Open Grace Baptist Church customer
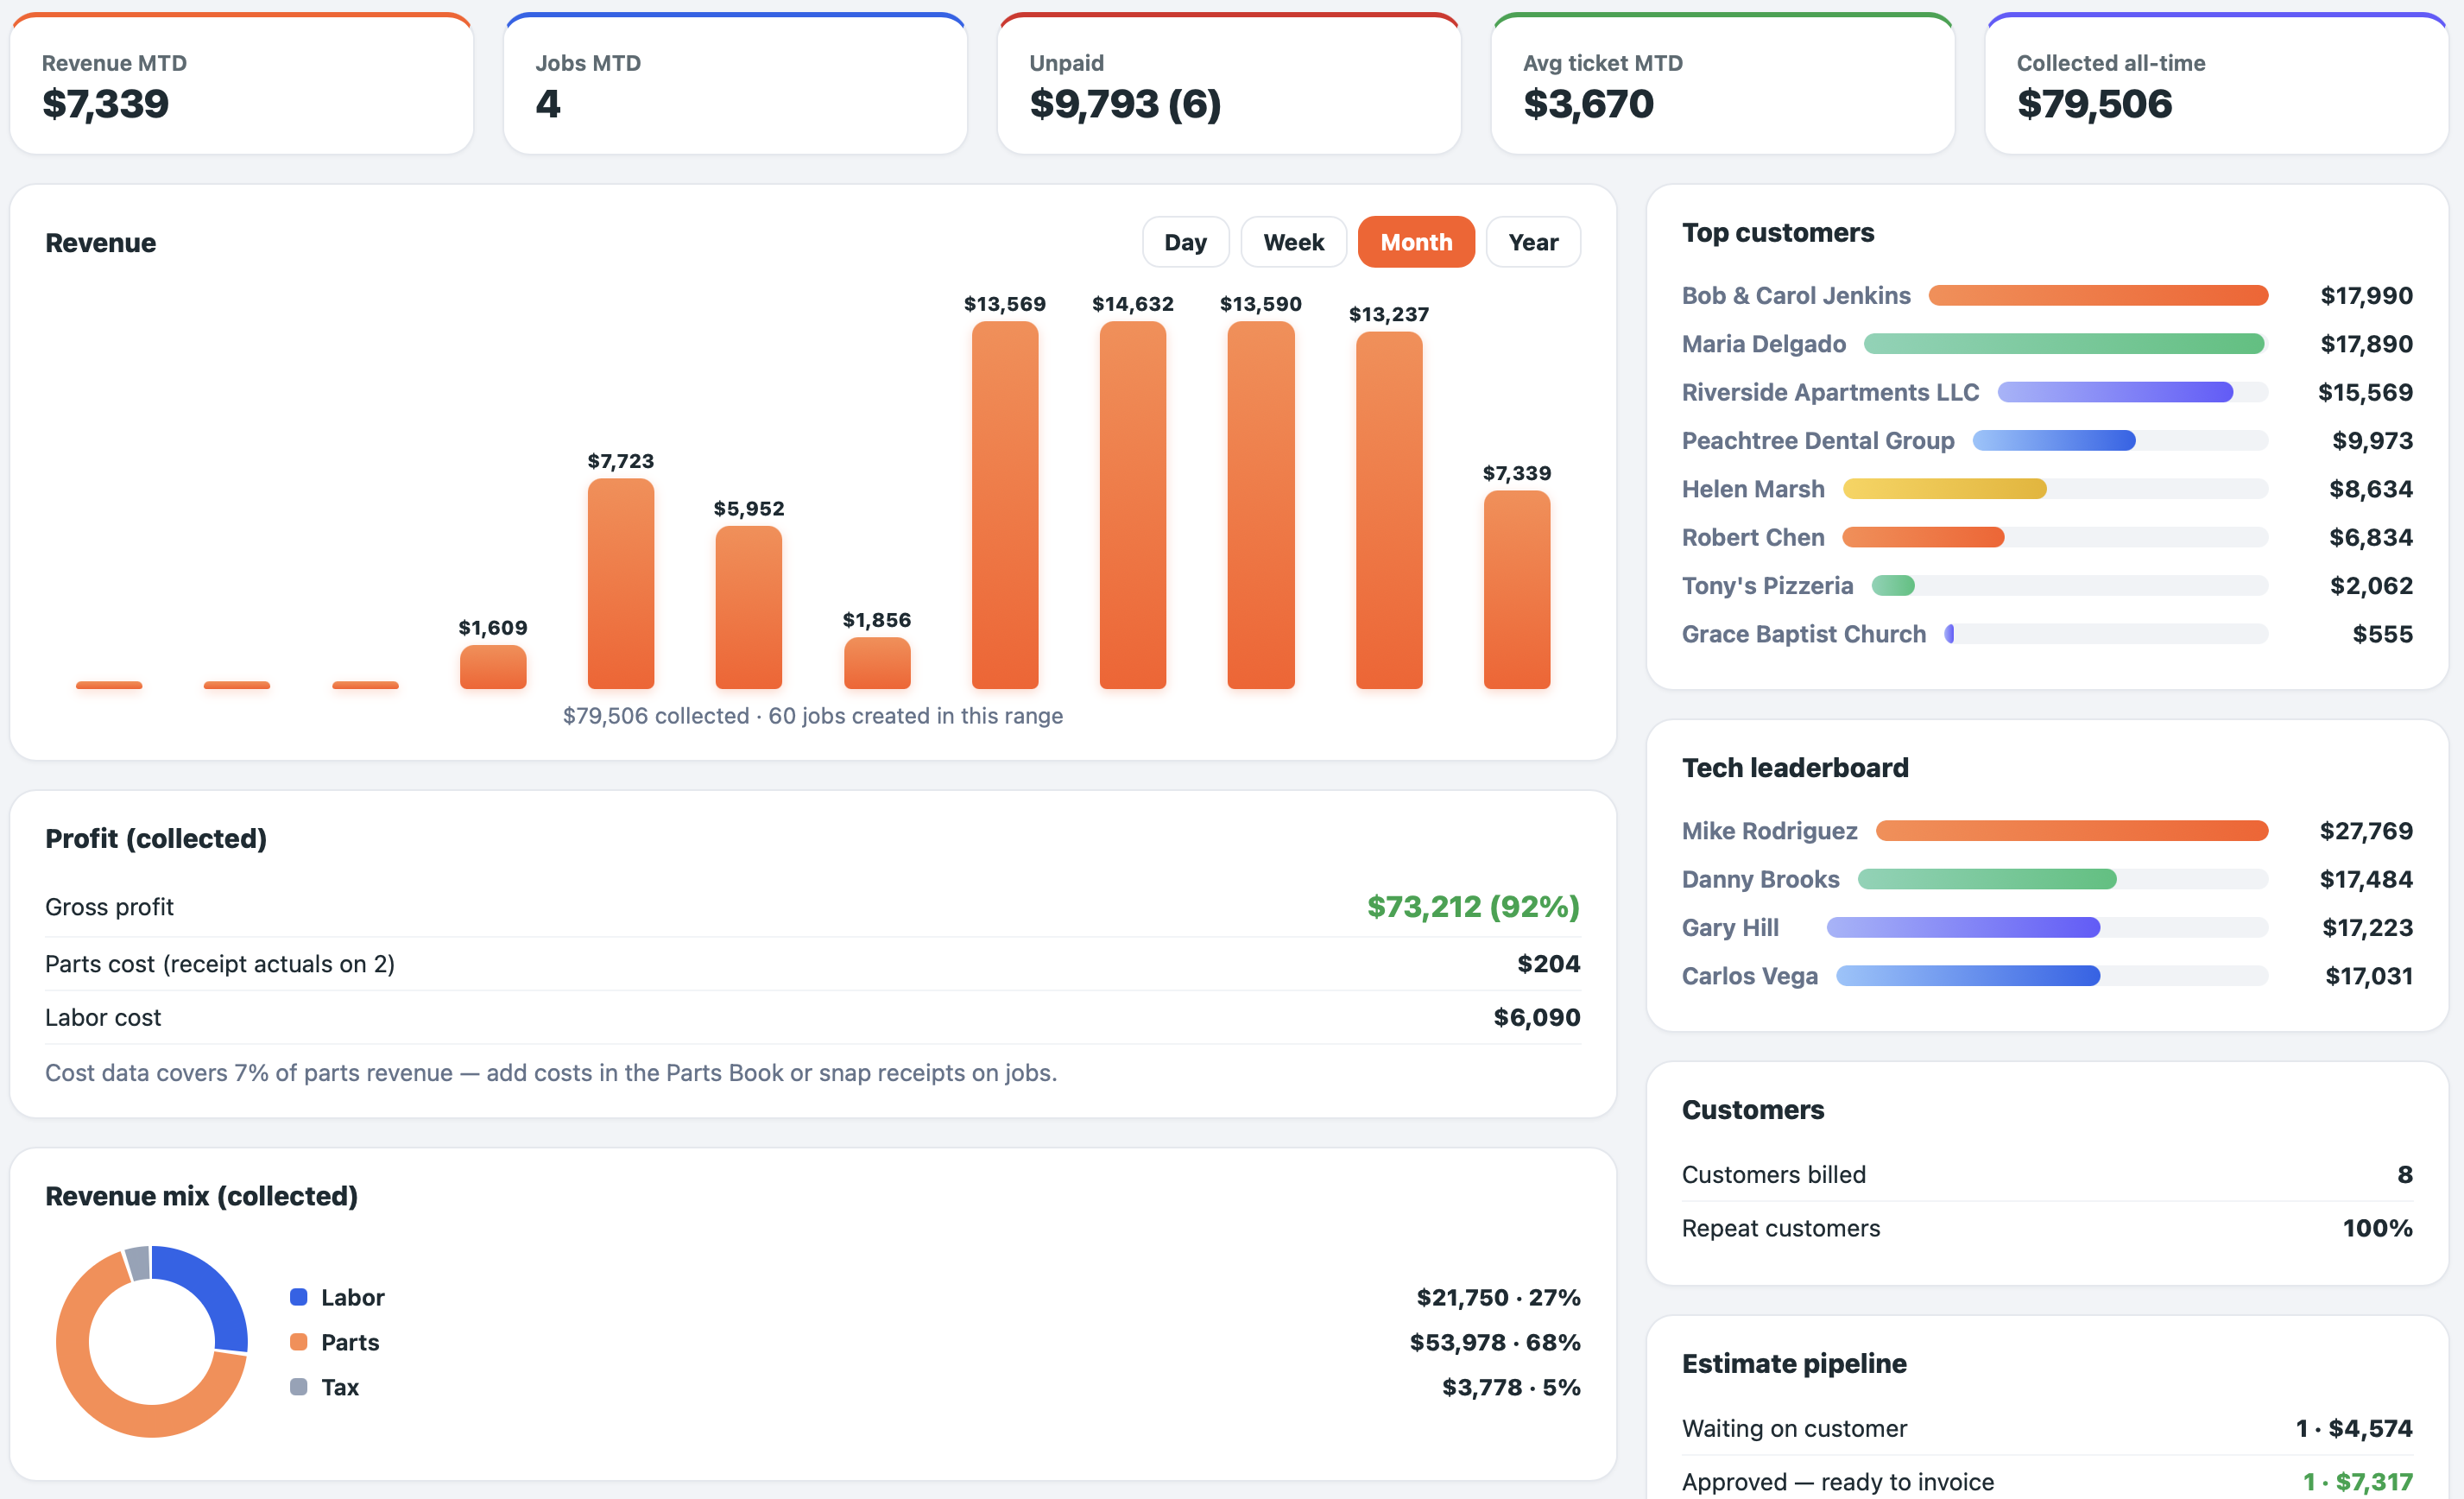This screenshot has height=1499, width=2464. coord(1803,634)
